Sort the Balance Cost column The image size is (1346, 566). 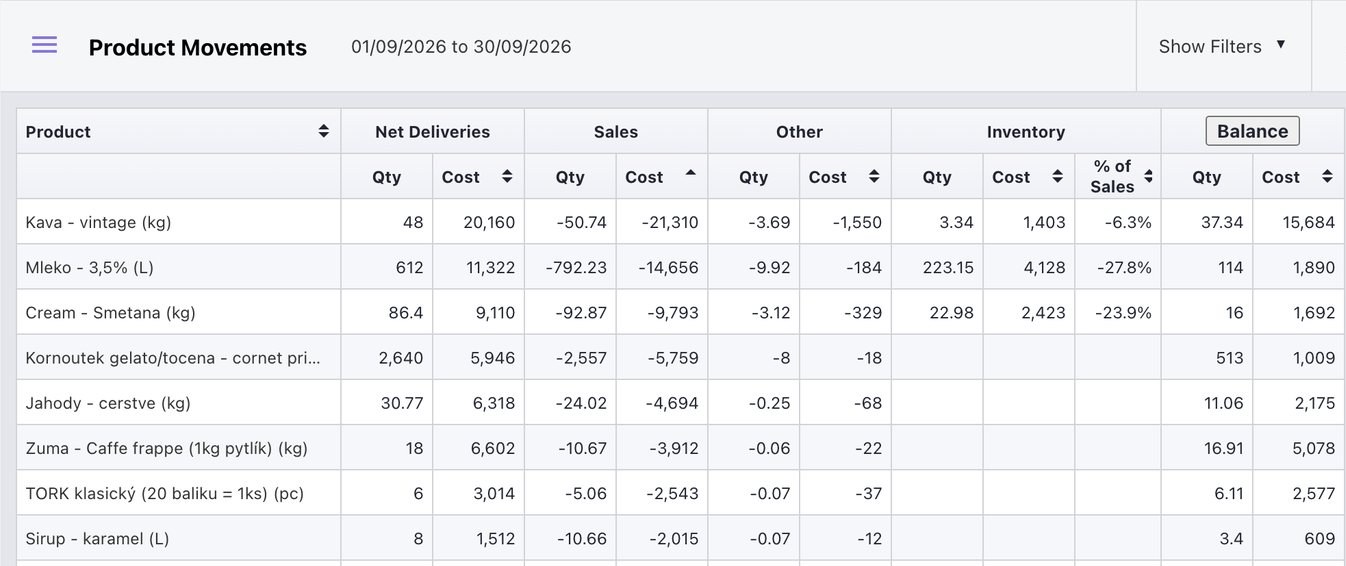[1327, 176]
